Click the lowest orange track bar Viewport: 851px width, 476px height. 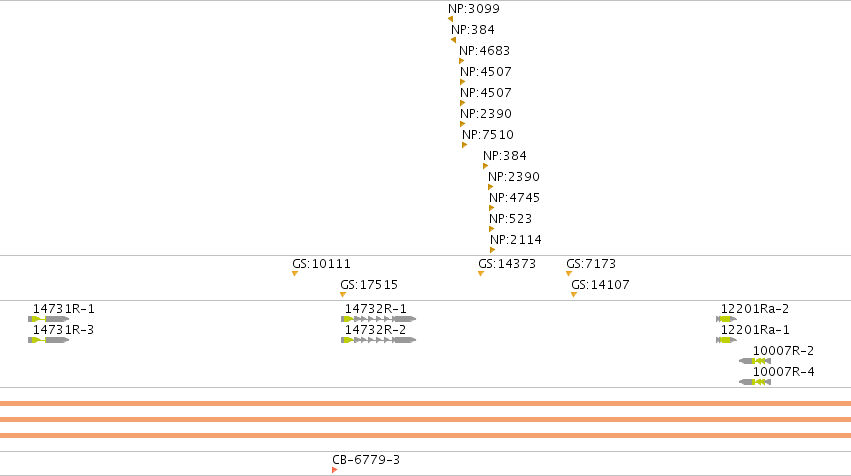426,435
